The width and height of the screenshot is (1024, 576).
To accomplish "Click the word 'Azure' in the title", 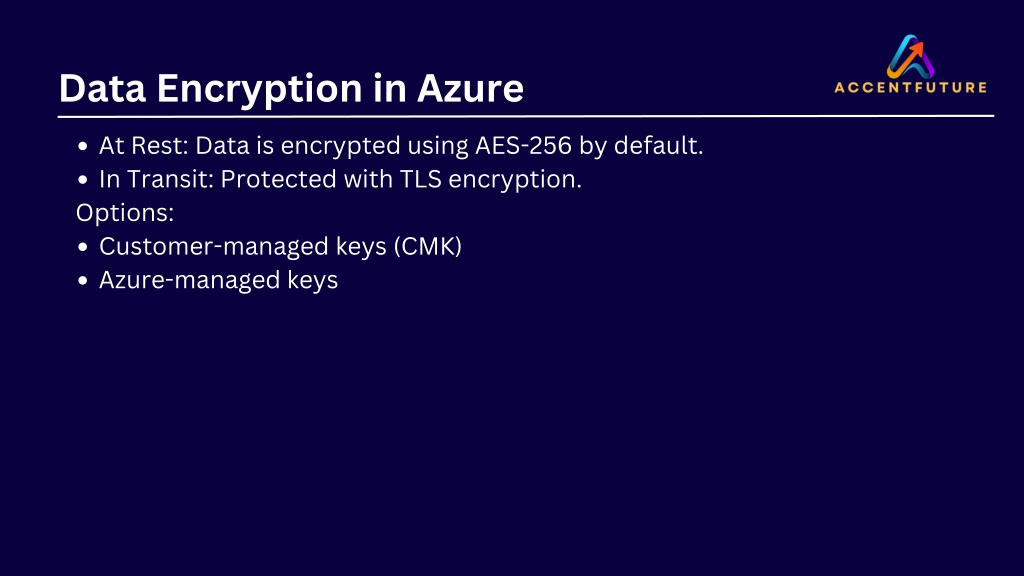I will tap(470, 88).
